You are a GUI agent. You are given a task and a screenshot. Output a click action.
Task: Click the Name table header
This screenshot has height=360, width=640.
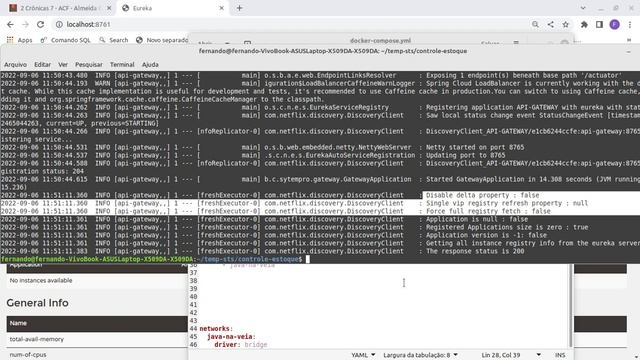click(18, 323)
